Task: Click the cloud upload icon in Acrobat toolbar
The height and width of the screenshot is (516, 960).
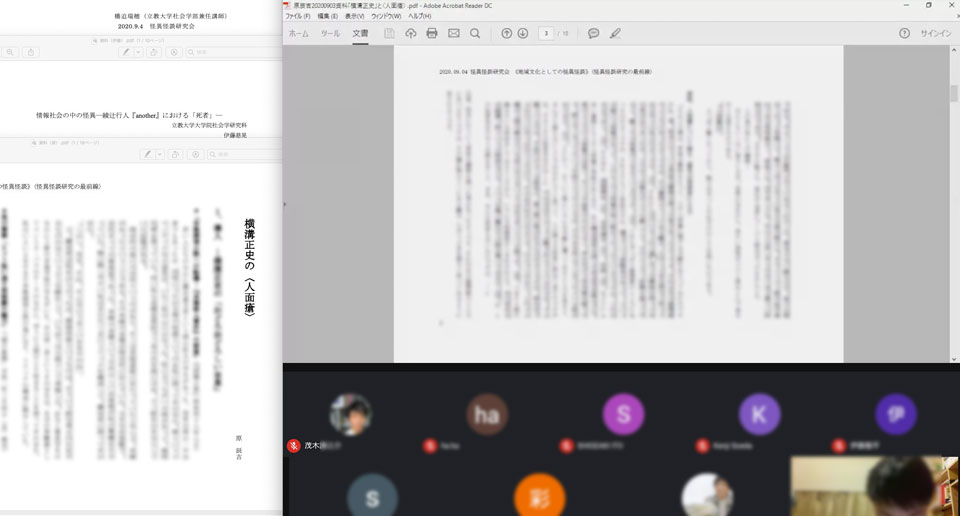Action: tap(410, 33)
